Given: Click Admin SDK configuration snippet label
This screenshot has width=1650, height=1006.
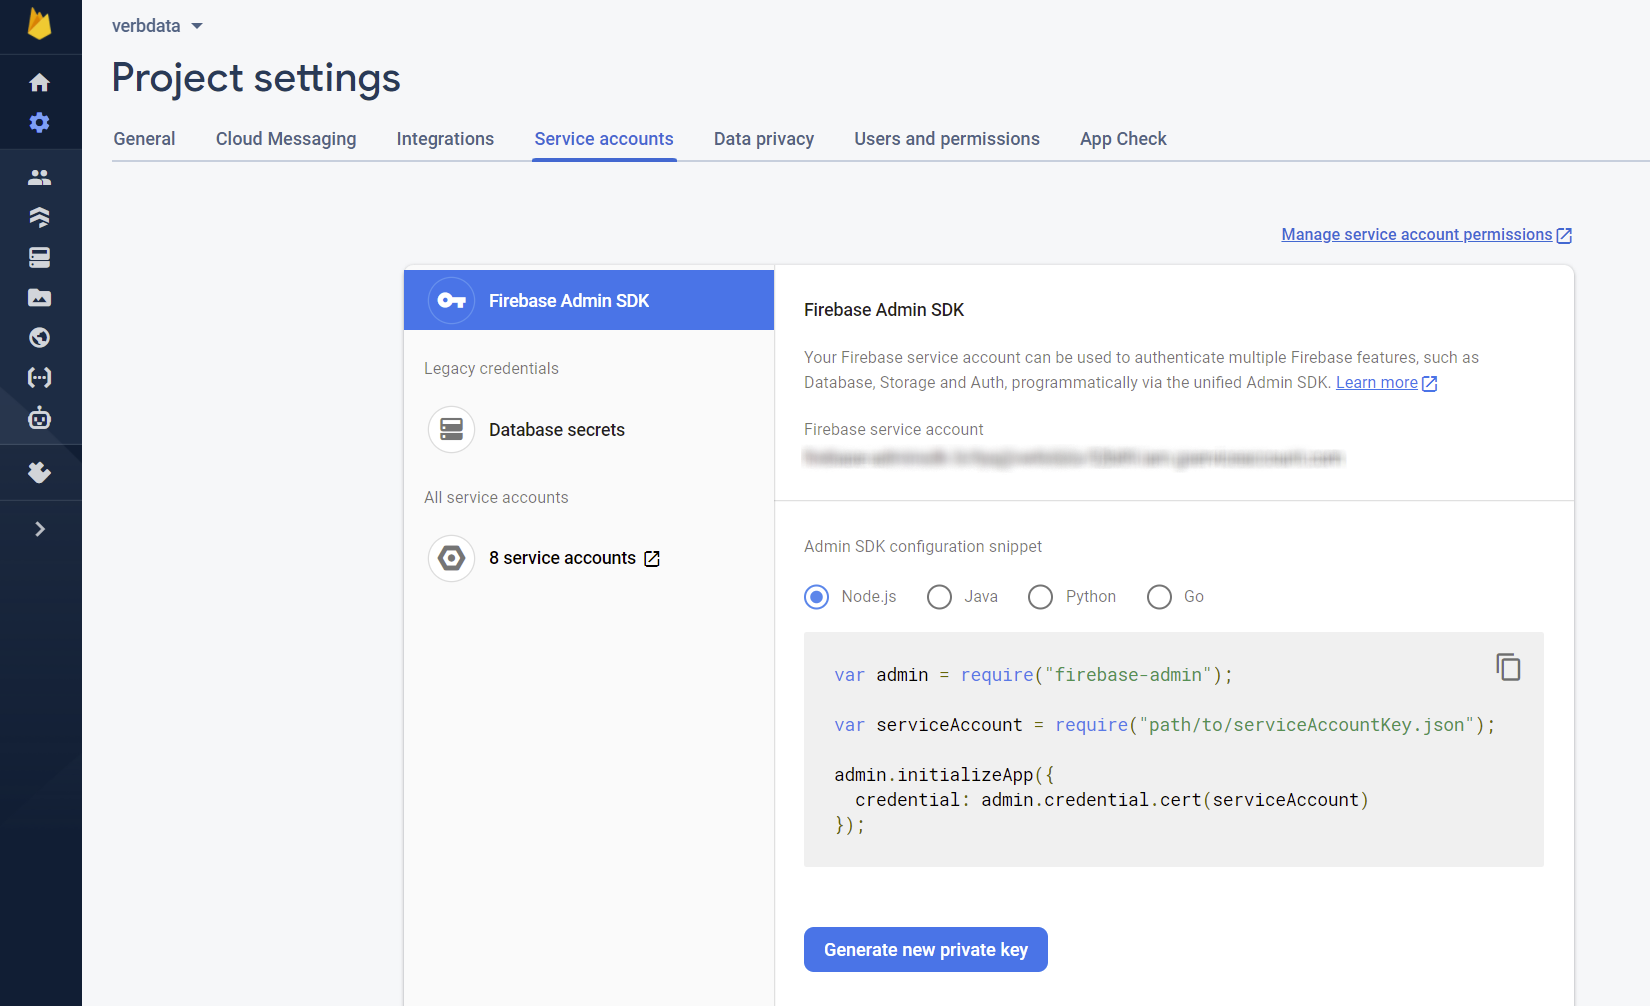Looking at the screenshot, I should (923, 546).
